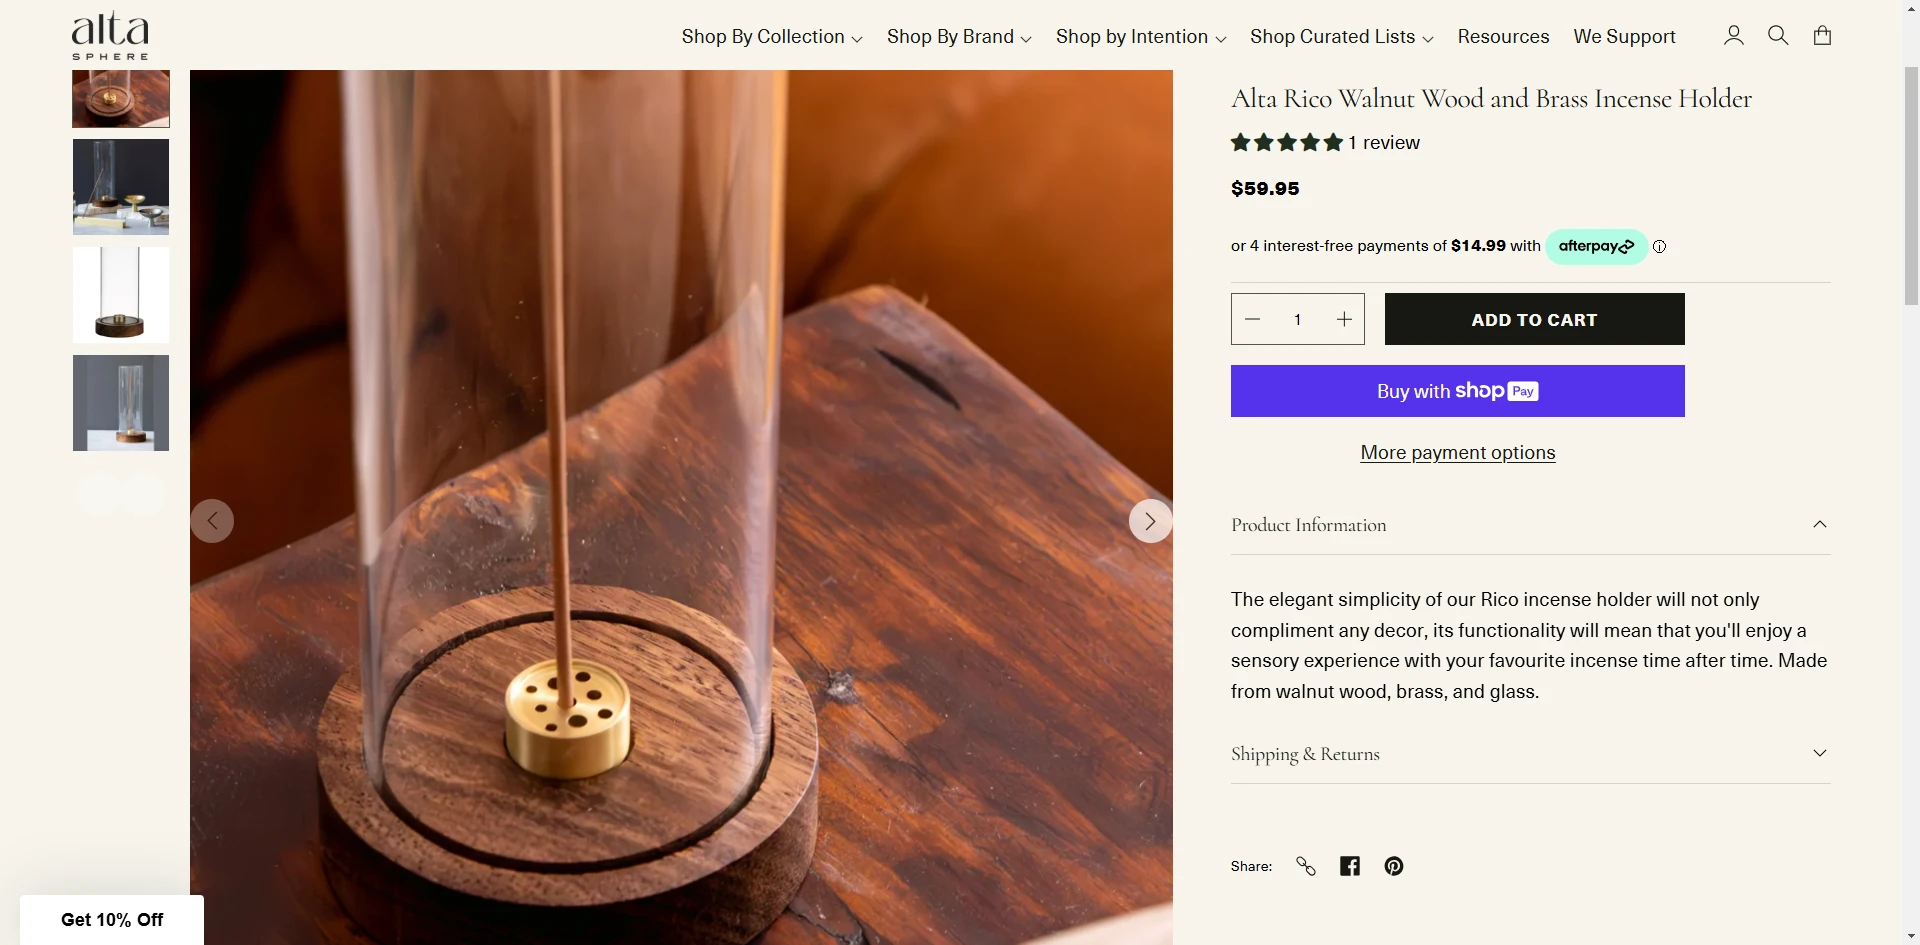Share the product on Pinterest
Screen dimensions: 1920x945
pyautogui.click(x=1393, y=866)
